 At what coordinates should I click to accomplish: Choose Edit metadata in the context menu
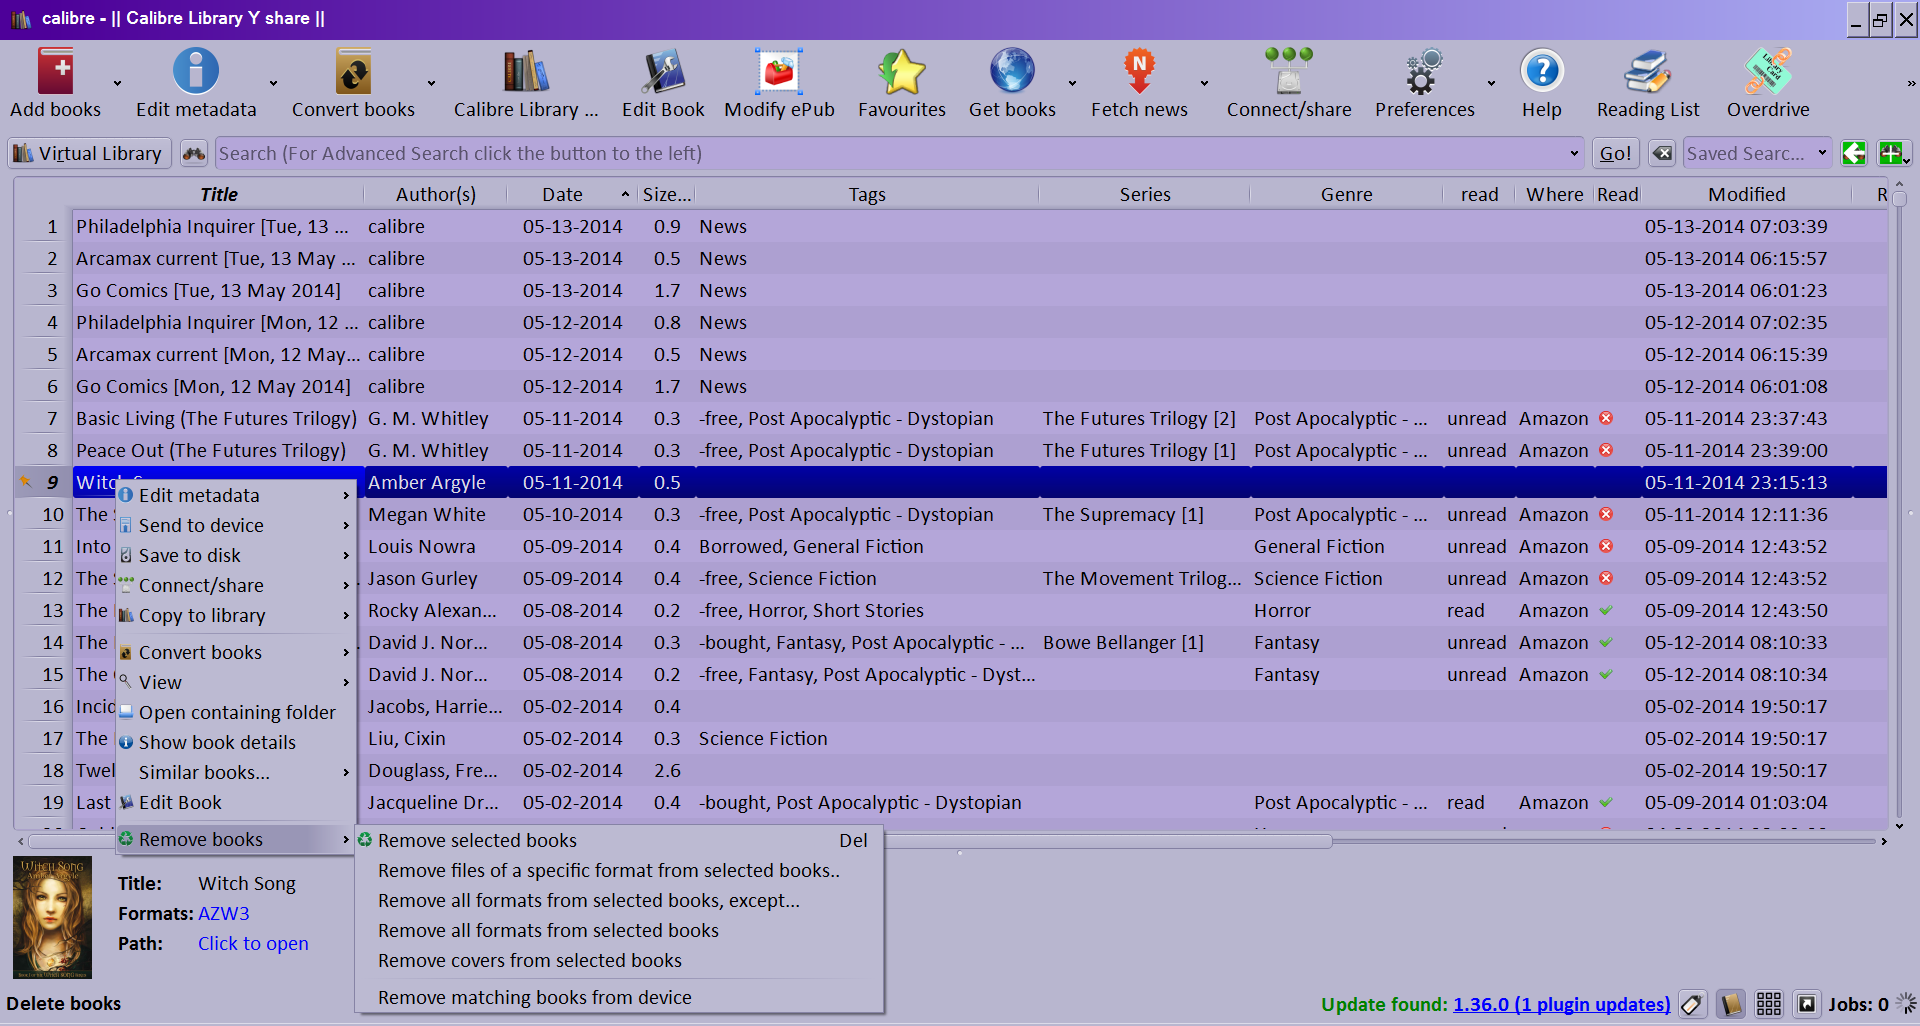[x=236, y=495]
